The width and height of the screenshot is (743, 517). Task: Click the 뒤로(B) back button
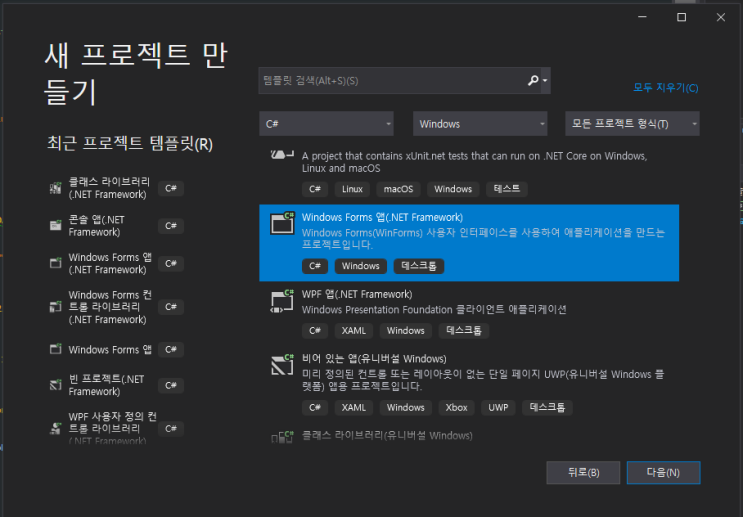click(583, 472)
